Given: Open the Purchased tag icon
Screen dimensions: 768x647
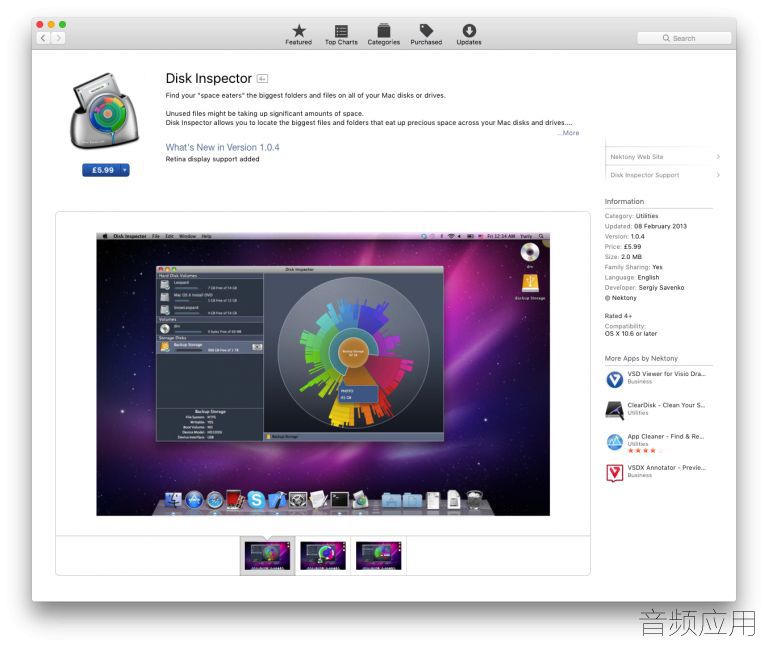Looking at the screenshot, I should (426, 30).
